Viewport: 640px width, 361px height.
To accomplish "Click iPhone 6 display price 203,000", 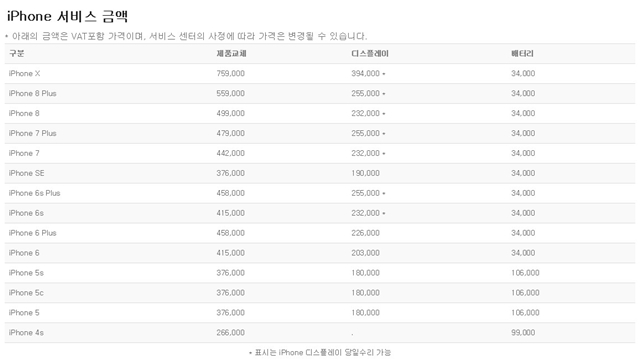I will tap(366, 253).
